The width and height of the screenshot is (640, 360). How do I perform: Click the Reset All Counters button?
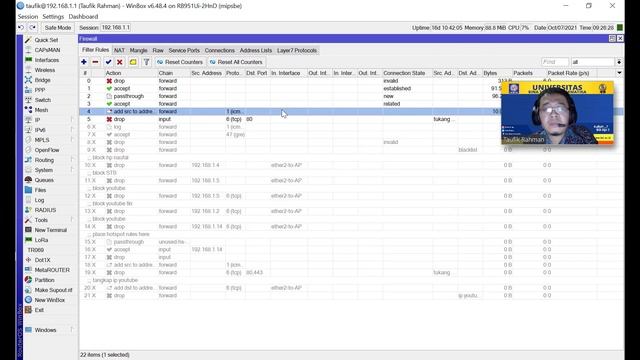tap(236, 62)
